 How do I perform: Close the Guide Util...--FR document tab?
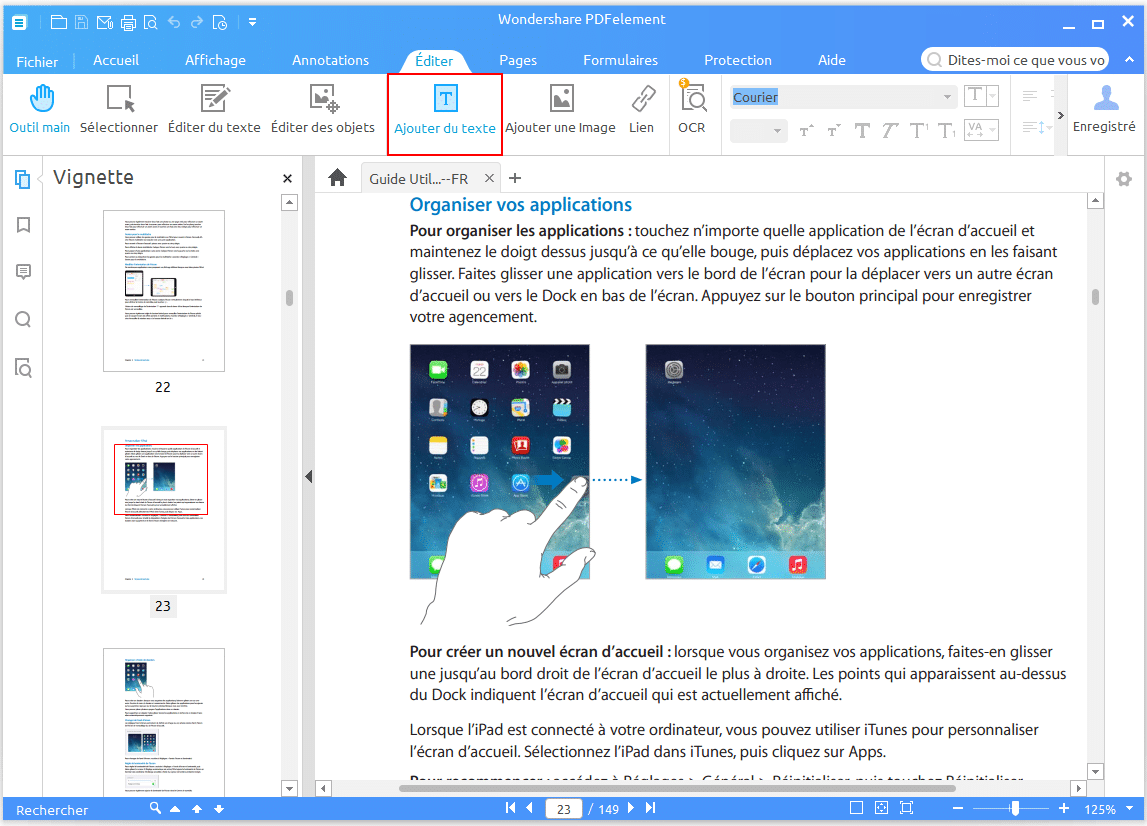[489, 178]
